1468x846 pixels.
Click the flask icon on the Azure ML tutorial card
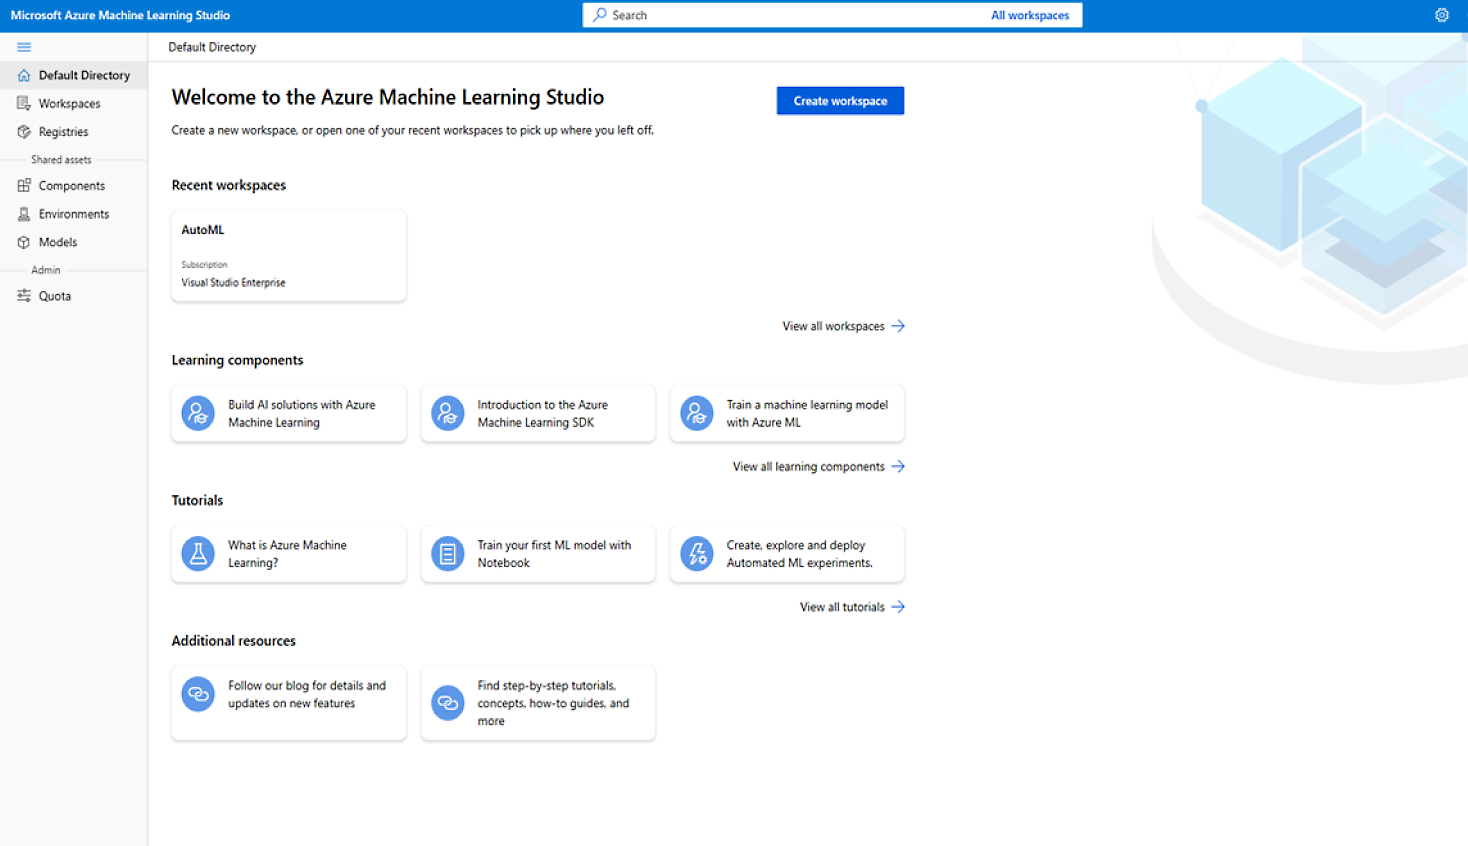point(197,553)
